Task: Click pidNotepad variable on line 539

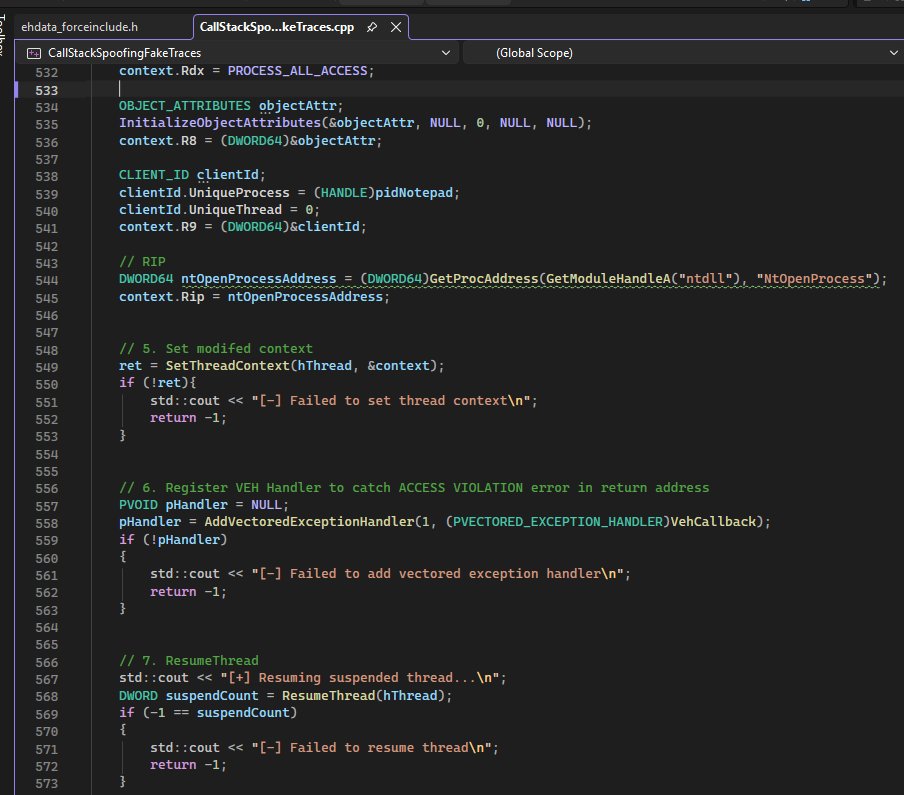Action: tap(414, 192)
